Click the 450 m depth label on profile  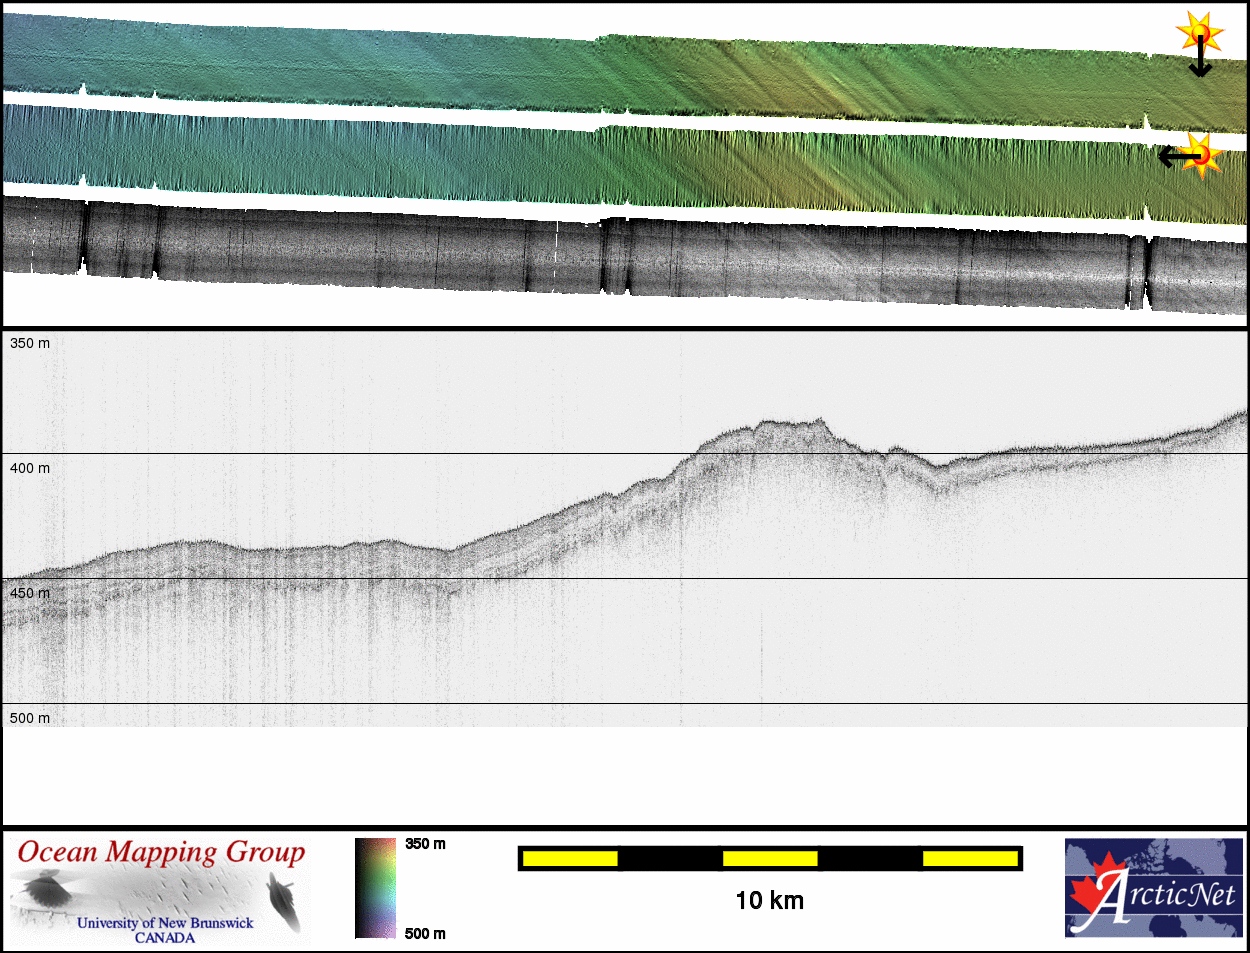30,593
